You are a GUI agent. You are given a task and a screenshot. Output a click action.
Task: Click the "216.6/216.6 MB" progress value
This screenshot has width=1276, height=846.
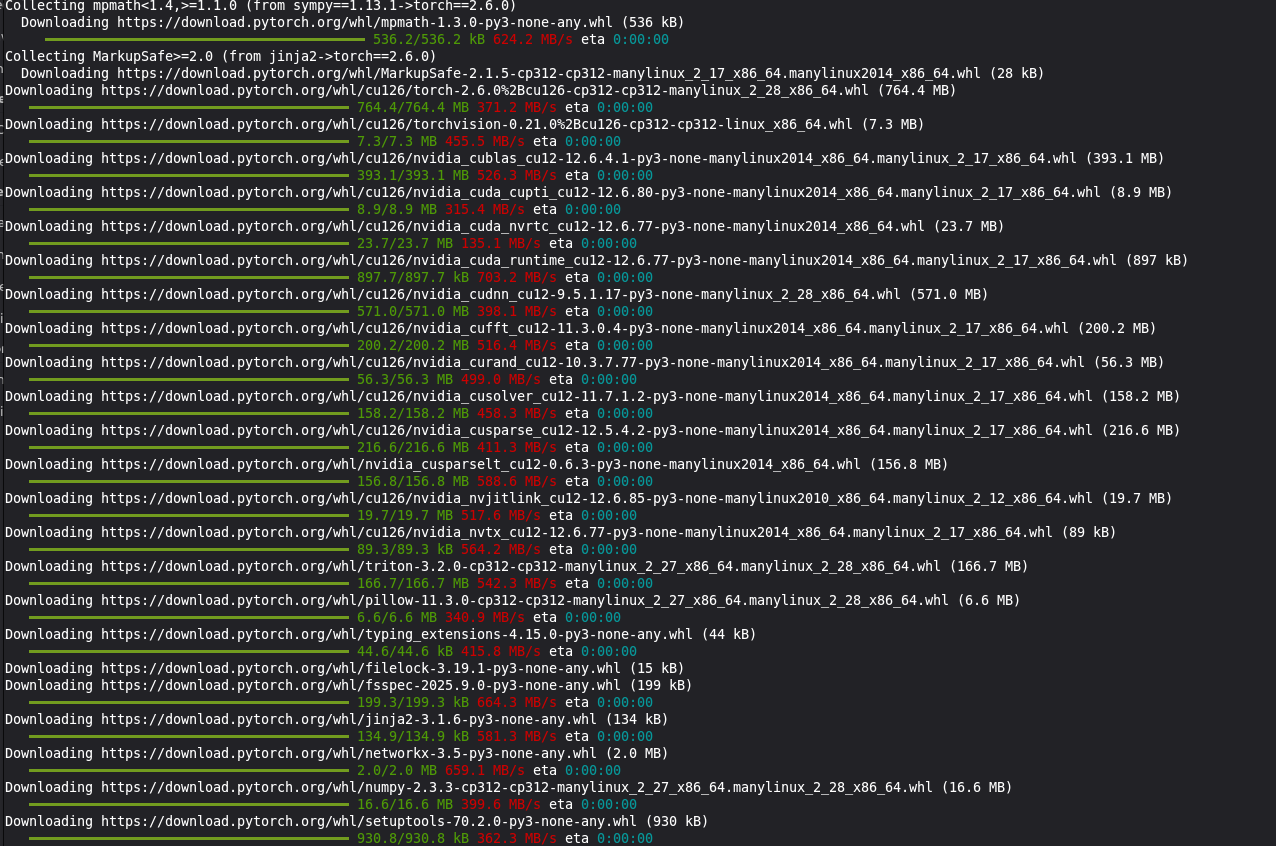(413, 447)
